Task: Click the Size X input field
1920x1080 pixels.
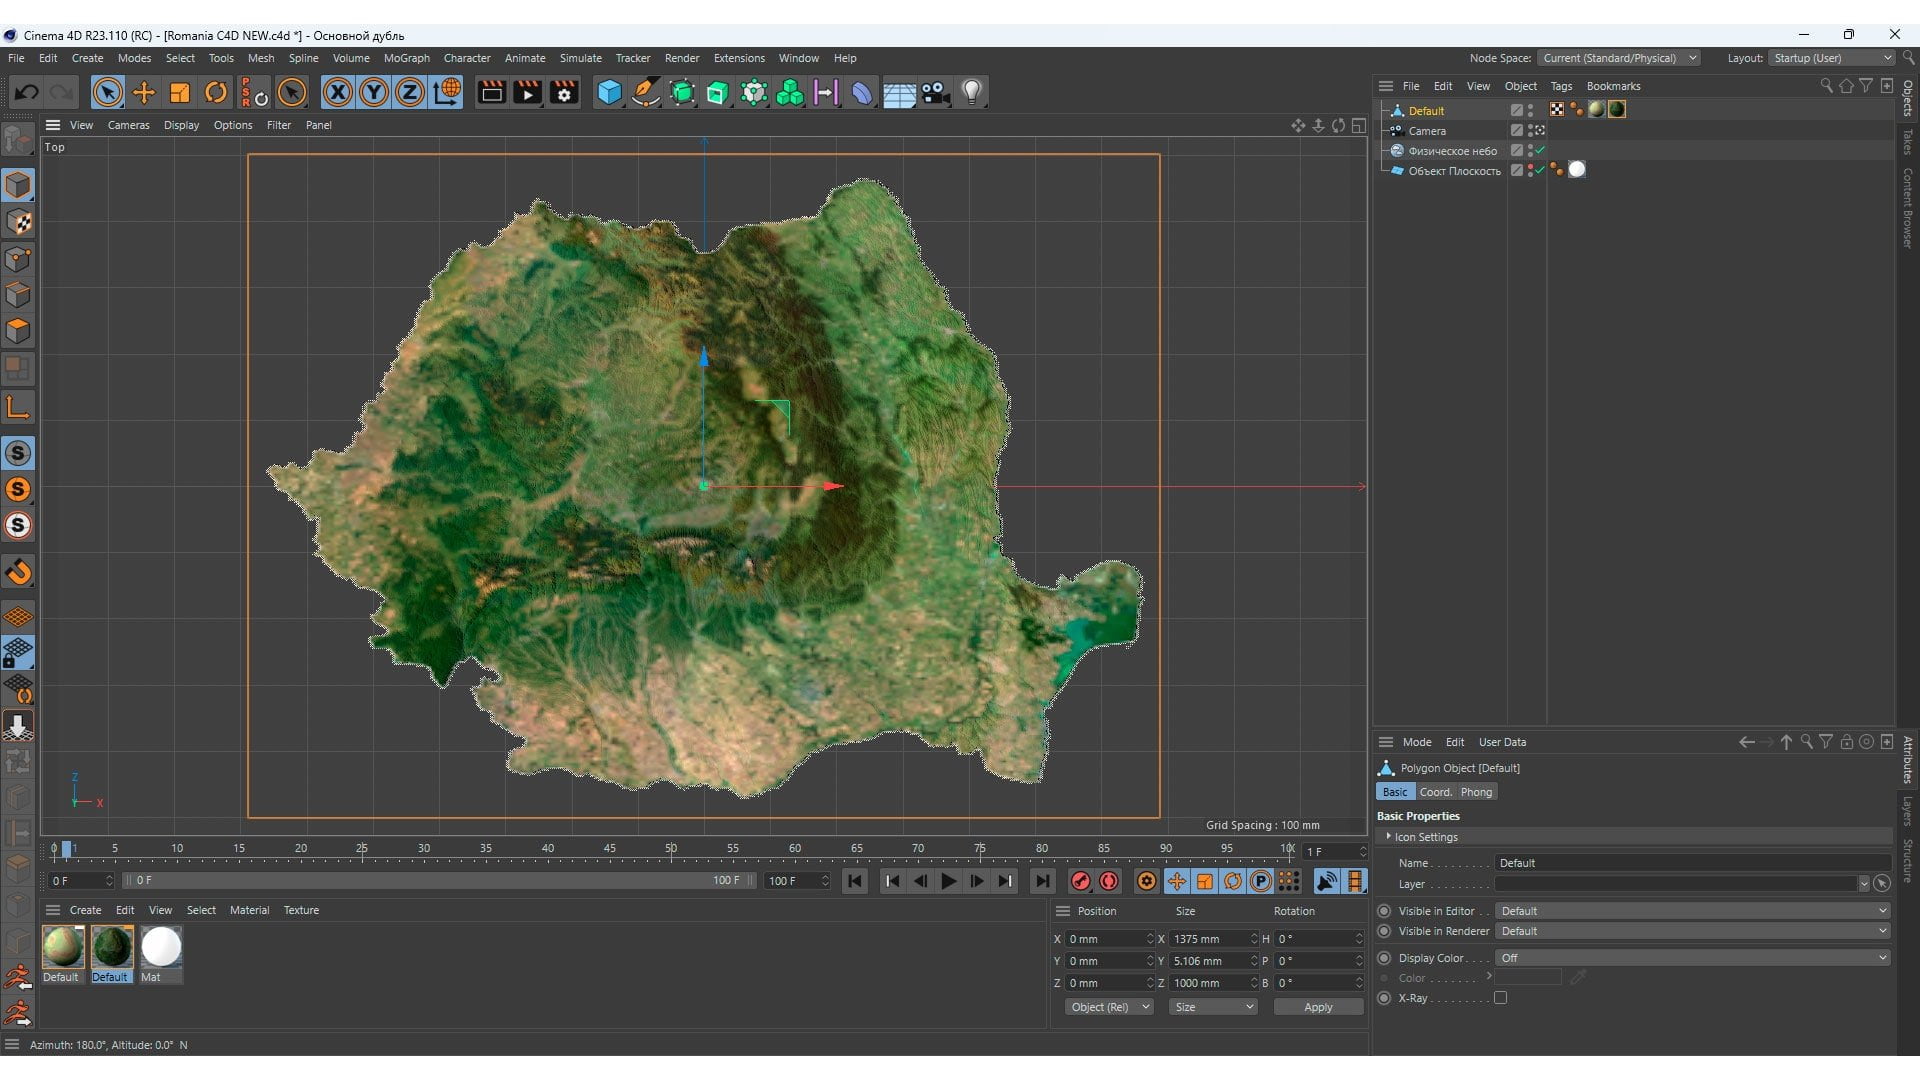Action: point(1210,939)
